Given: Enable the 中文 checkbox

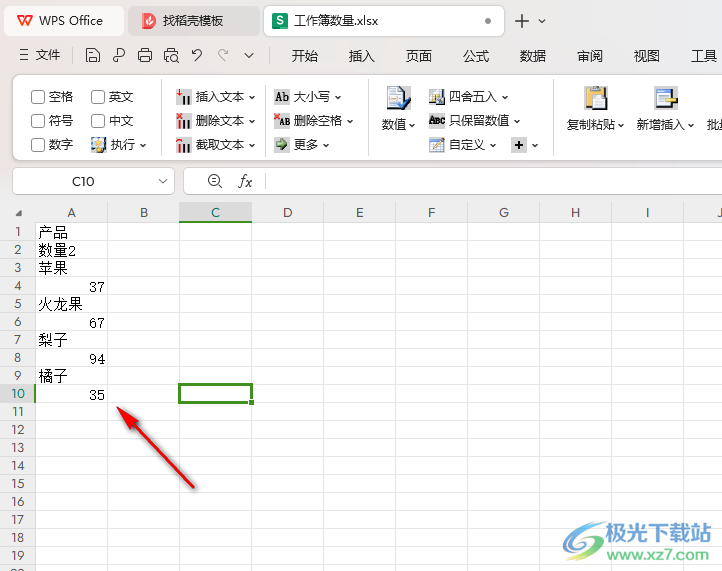Looking at the screenshot, I should tap(98, 121).
